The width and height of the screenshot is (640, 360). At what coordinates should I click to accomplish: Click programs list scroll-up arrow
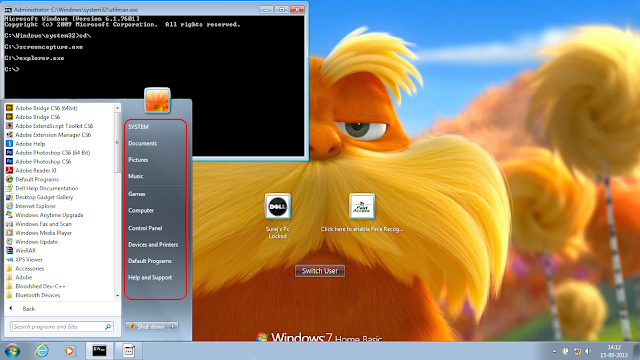point(118,108)
